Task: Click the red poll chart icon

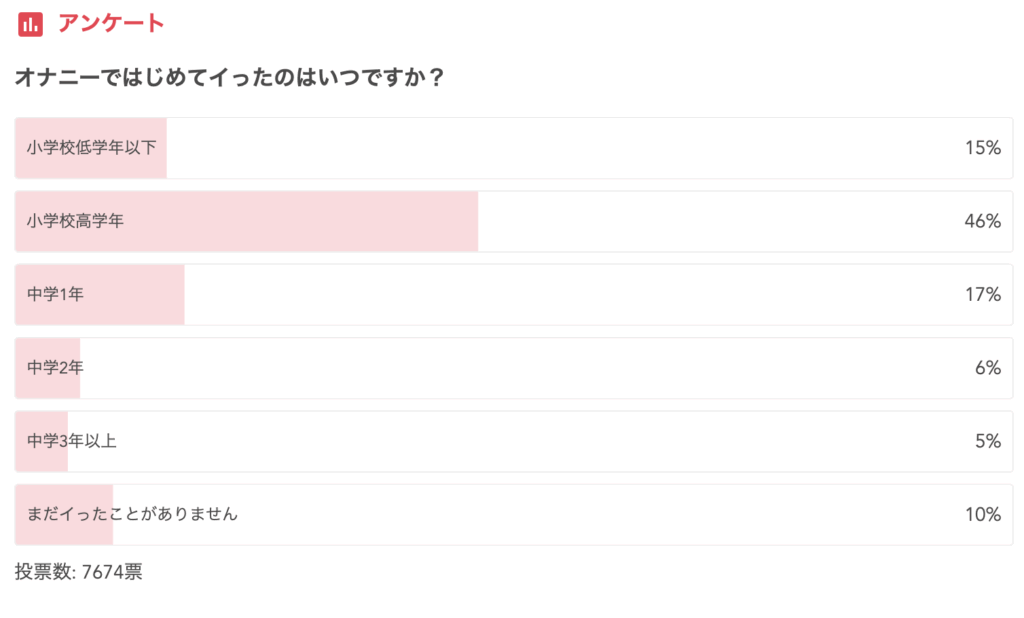Action: [x=31, y=24]
